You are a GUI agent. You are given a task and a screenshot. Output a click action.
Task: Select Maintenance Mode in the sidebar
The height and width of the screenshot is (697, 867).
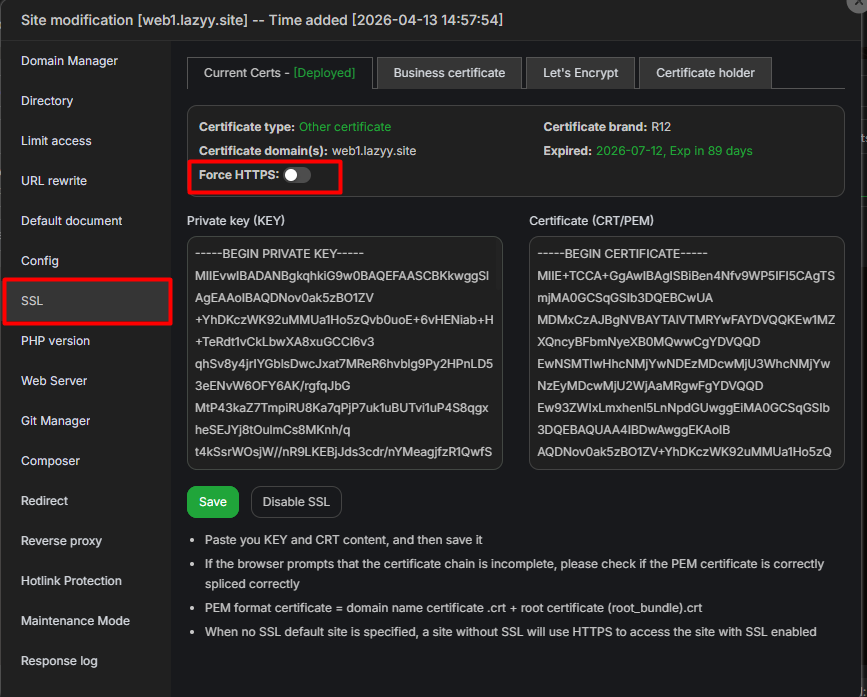click(x=75, y=621)
